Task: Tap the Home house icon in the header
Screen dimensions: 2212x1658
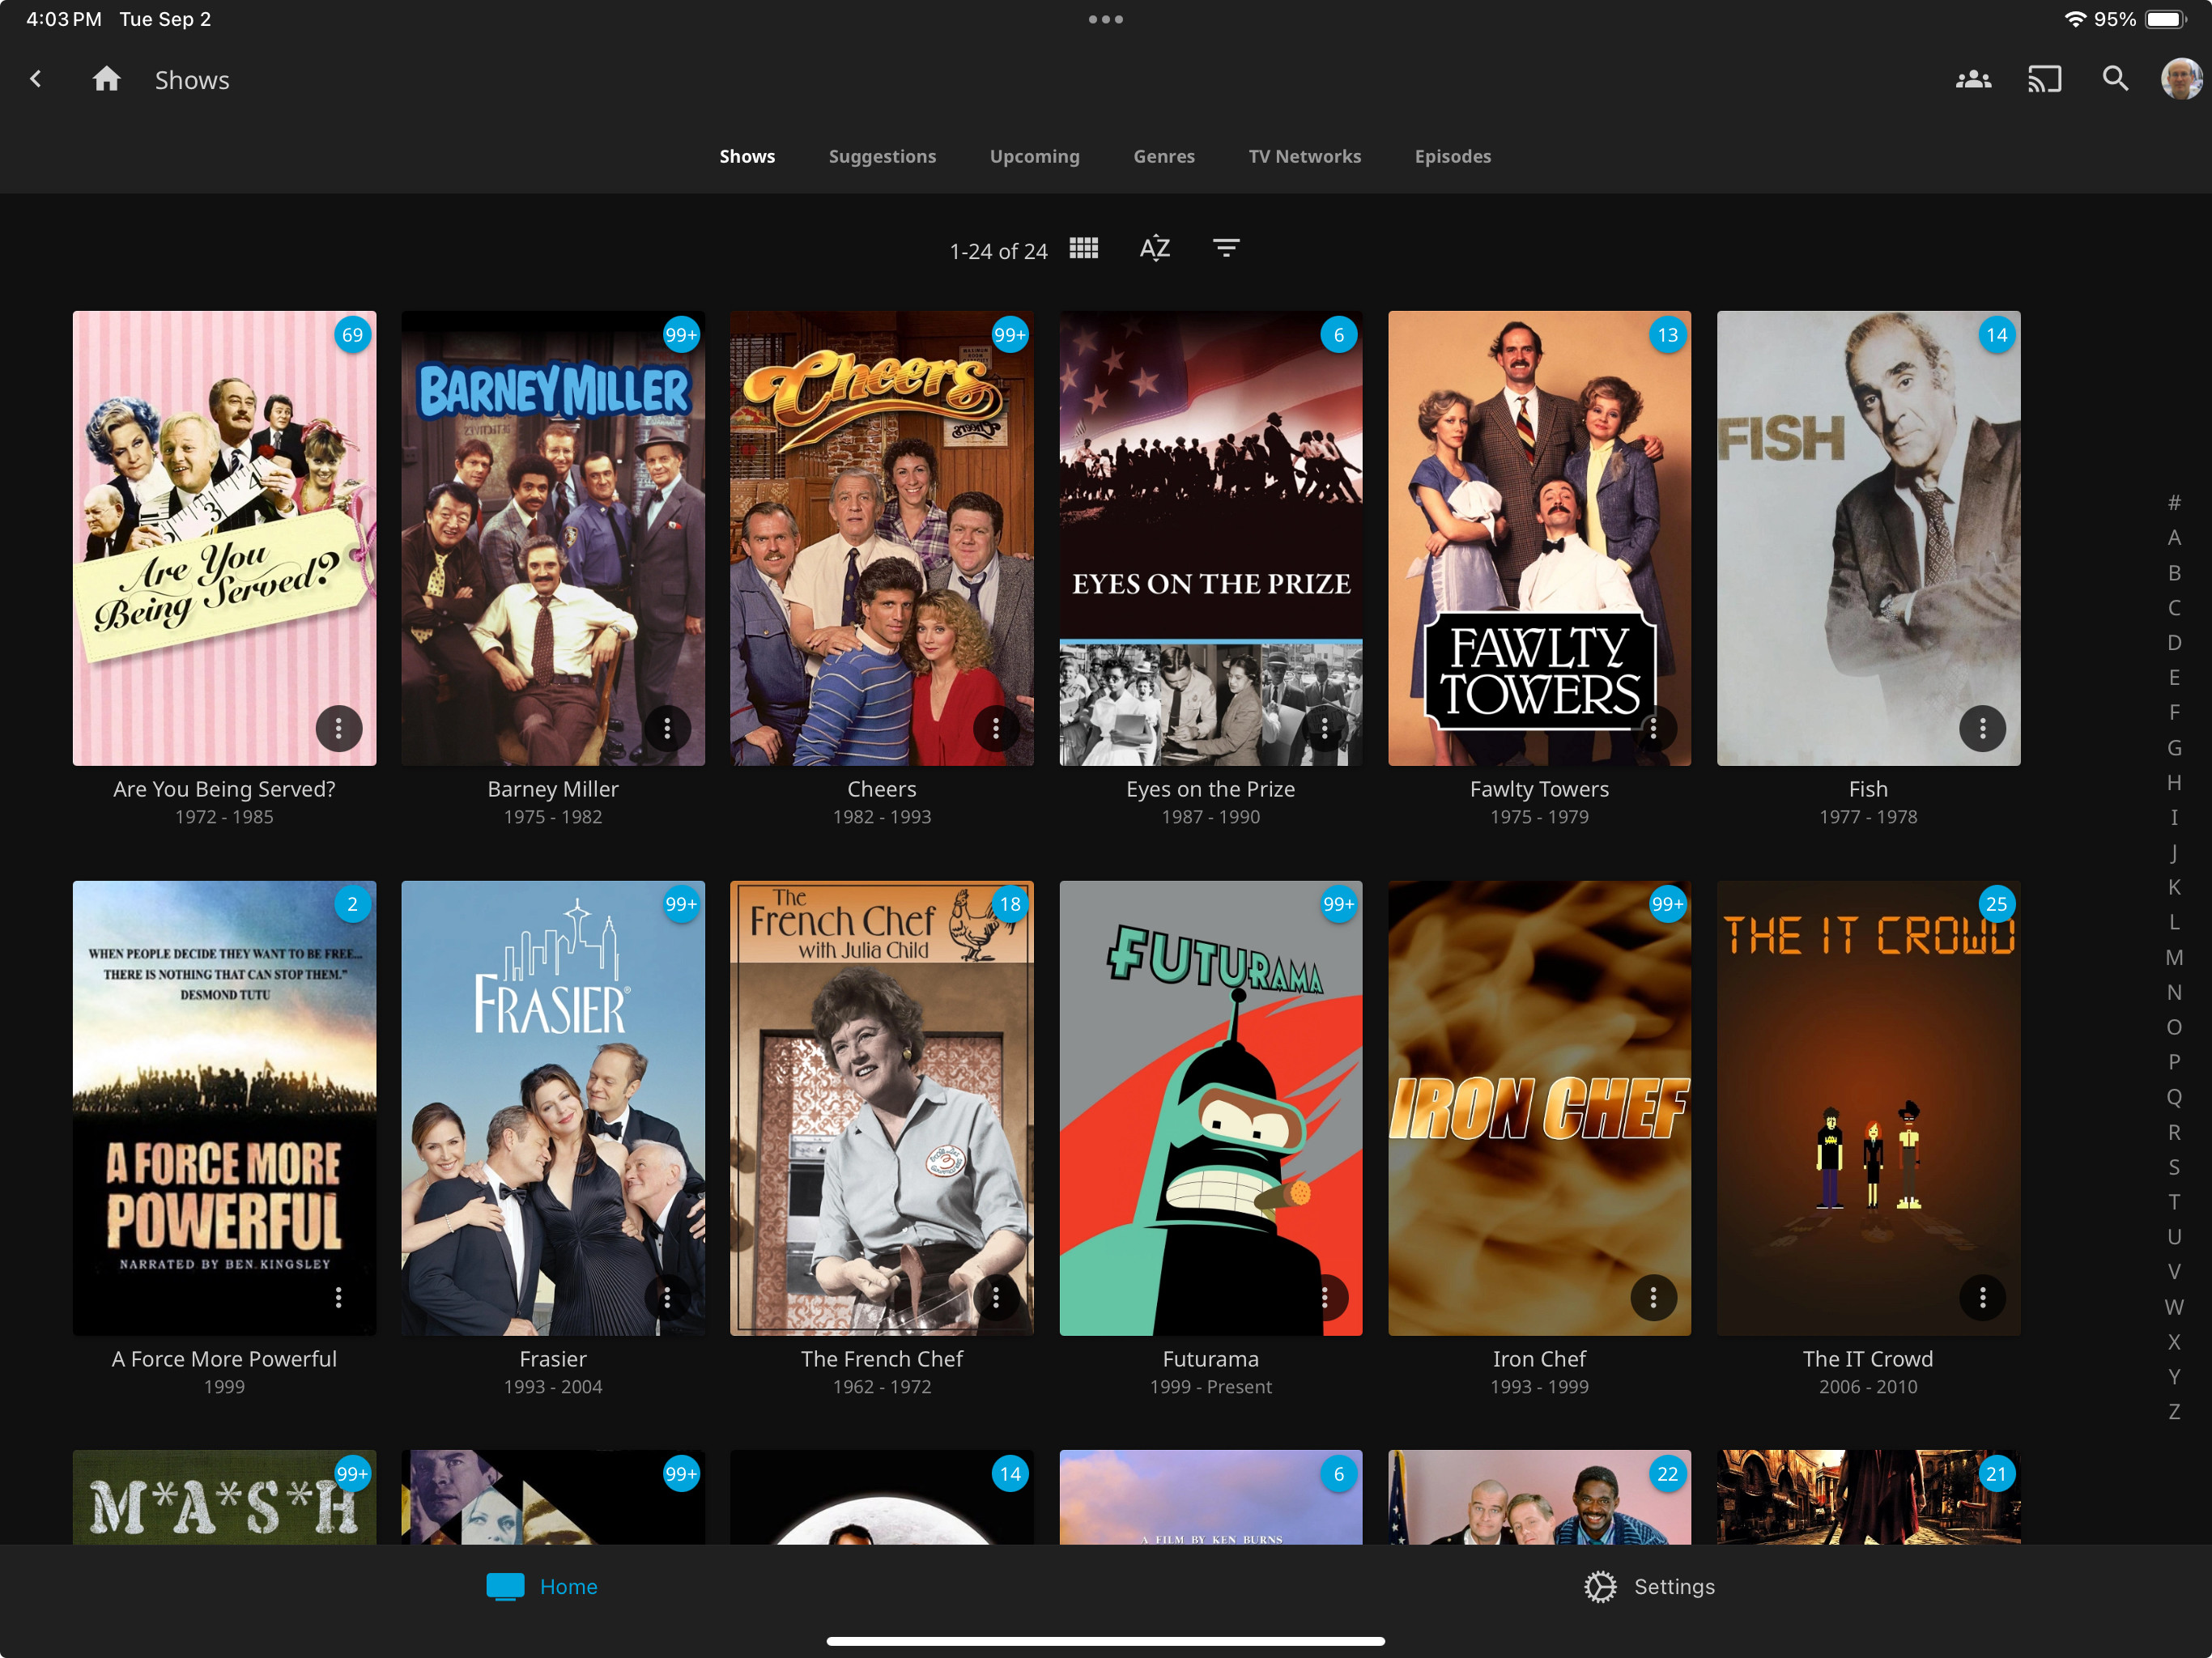Action: pos(106,79)
